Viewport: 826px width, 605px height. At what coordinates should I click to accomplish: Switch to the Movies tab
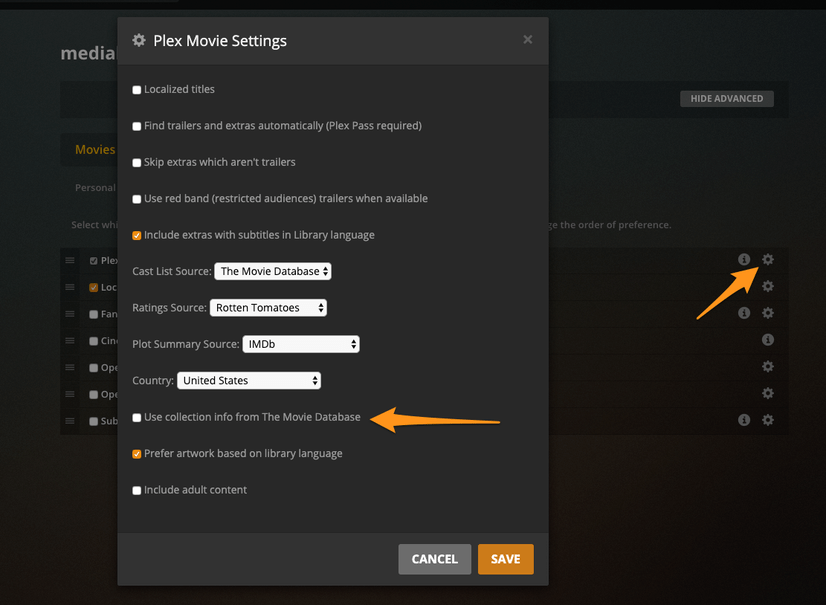coord(95,150)
